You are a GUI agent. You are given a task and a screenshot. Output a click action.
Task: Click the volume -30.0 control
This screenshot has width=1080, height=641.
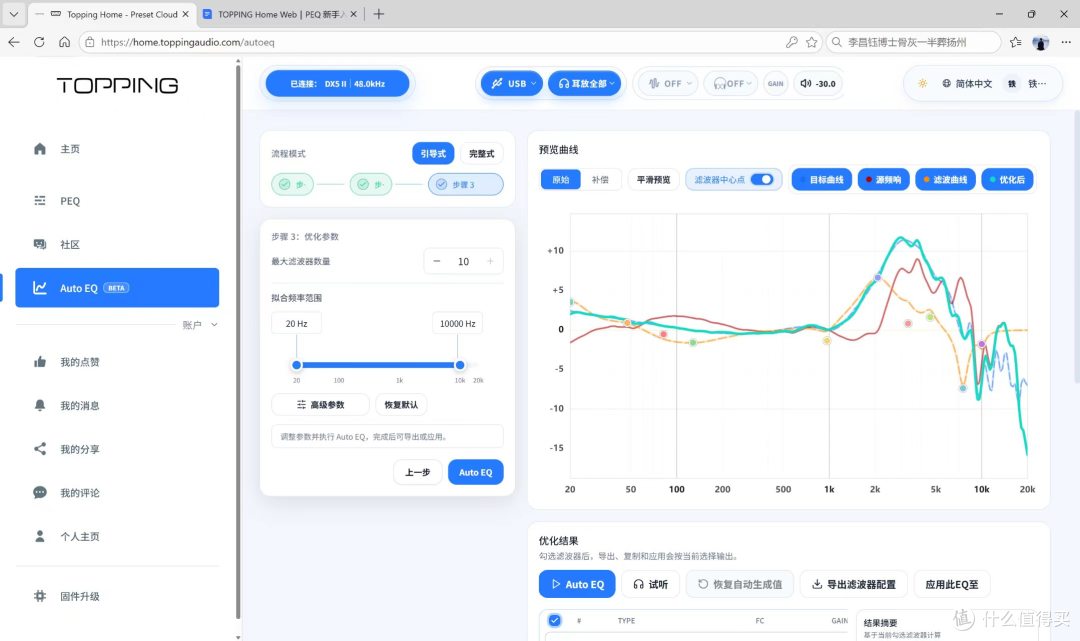click(x=818, y=83)
